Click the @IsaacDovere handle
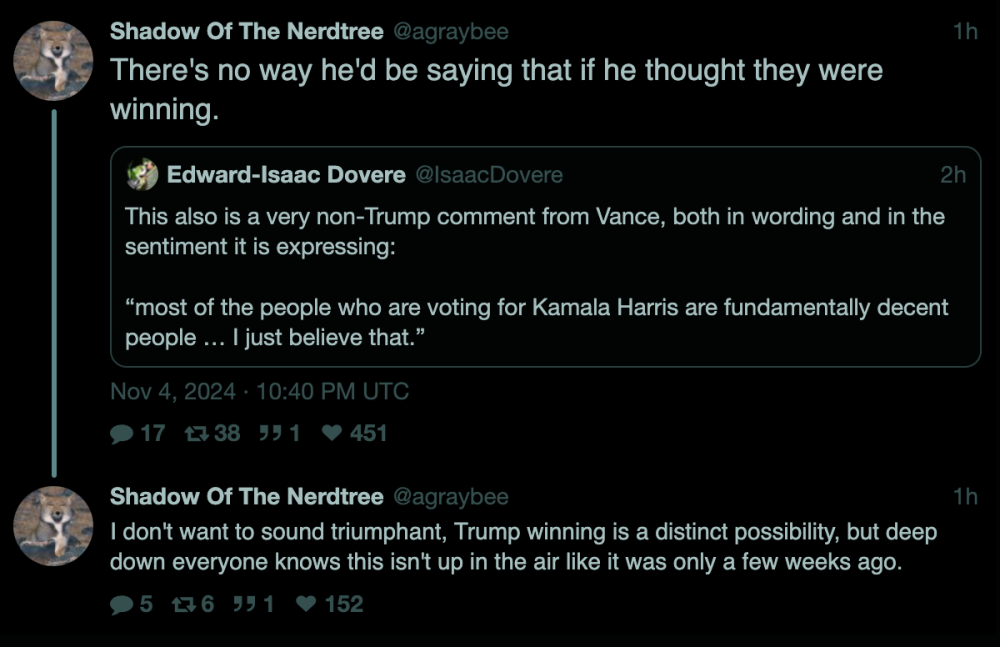This screenshot has width=1000, height=647. coord(488,175)
